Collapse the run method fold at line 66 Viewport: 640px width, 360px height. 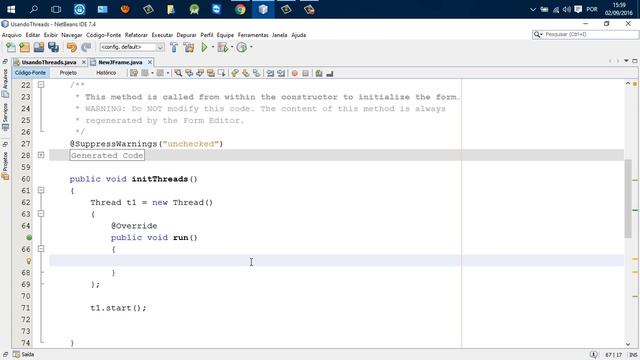click(x=41, y=249)
